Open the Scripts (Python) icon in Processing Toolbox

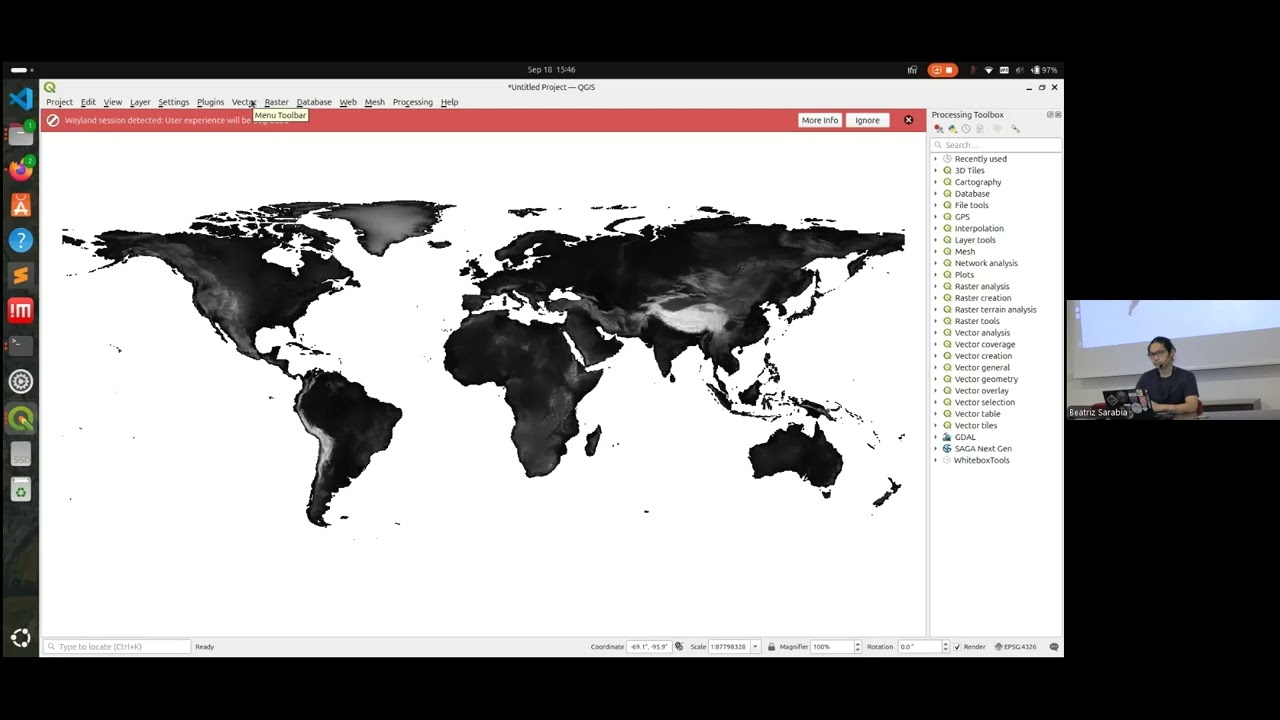point(952,129)
